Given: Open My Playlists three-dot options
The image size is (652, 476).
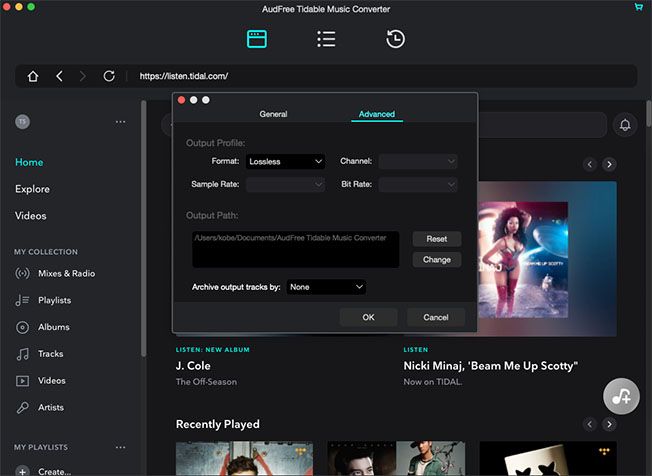Looking at the screenshot, I should pyautogui.click(x=121, y=447).
